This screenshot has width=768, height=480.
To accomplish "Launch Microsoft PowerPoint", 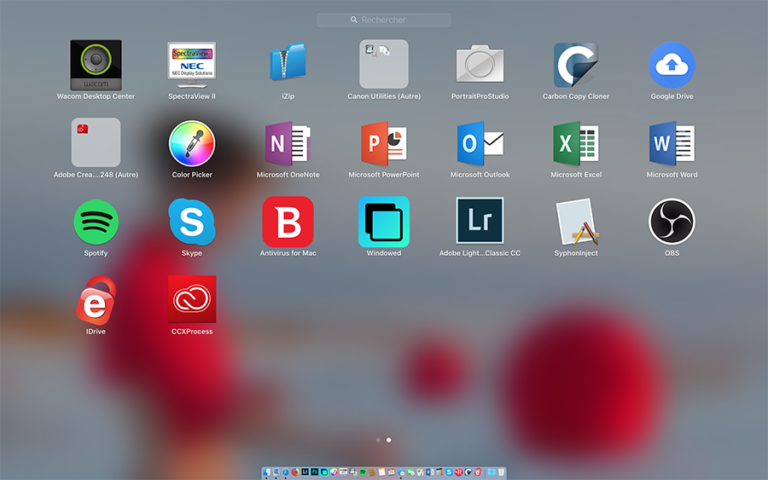I will (384, 143).
